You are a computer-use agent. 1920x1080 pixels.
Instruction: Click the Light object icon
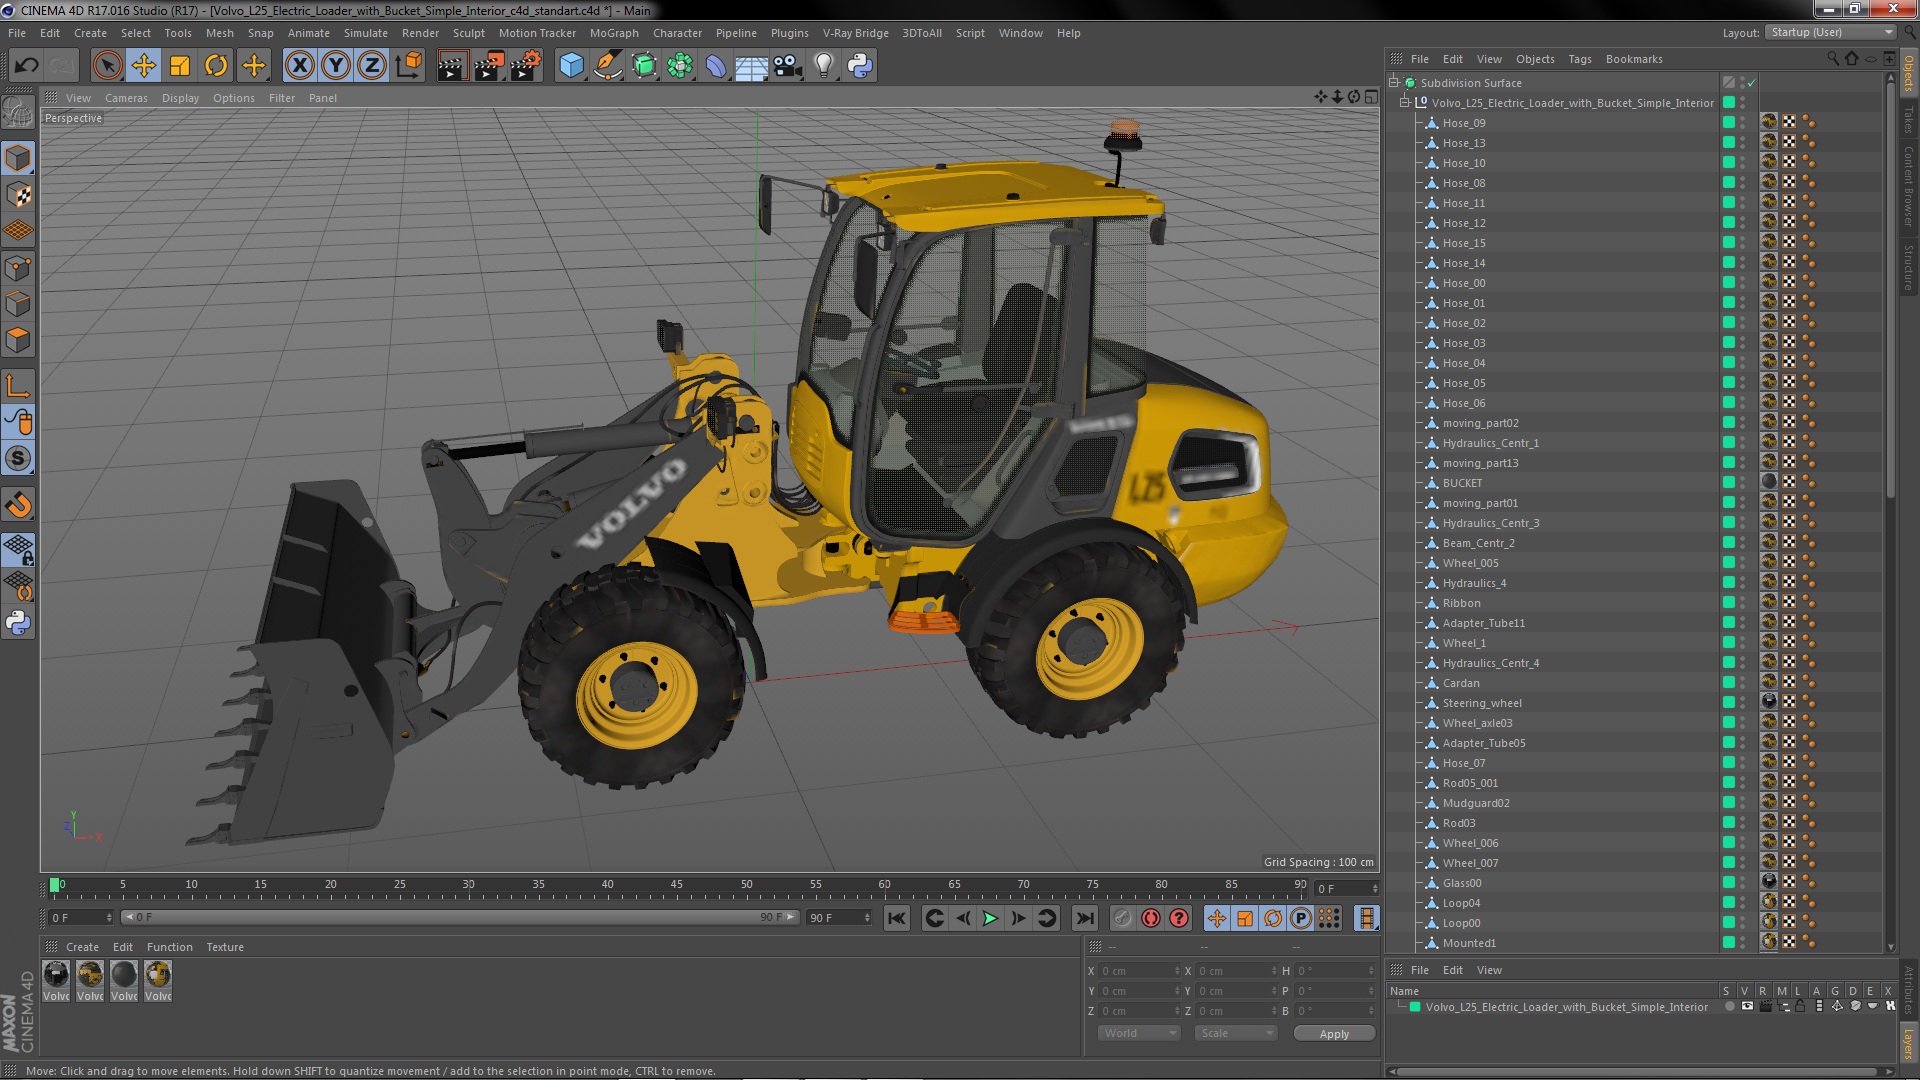[823, 66]
